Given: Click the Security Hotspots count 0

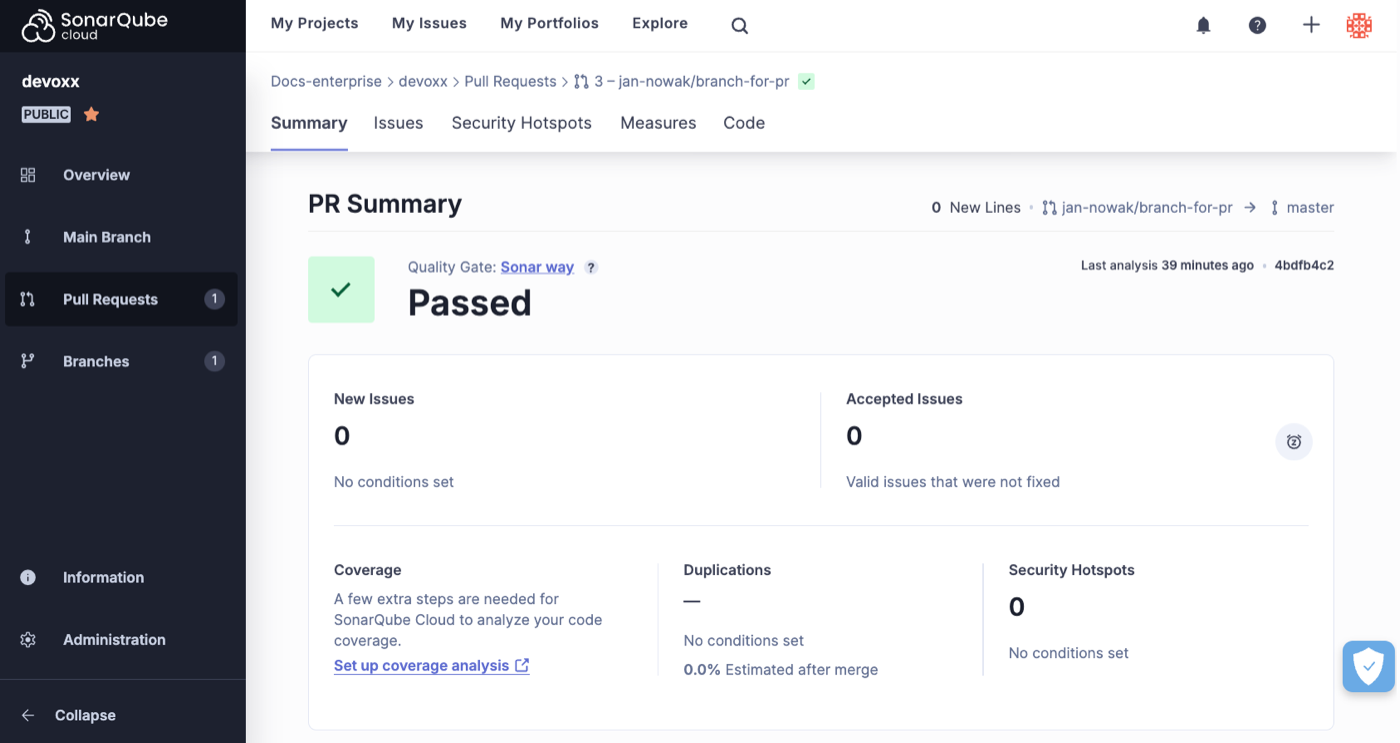Looking at the screenshot, I should [x=1017, y=607].
